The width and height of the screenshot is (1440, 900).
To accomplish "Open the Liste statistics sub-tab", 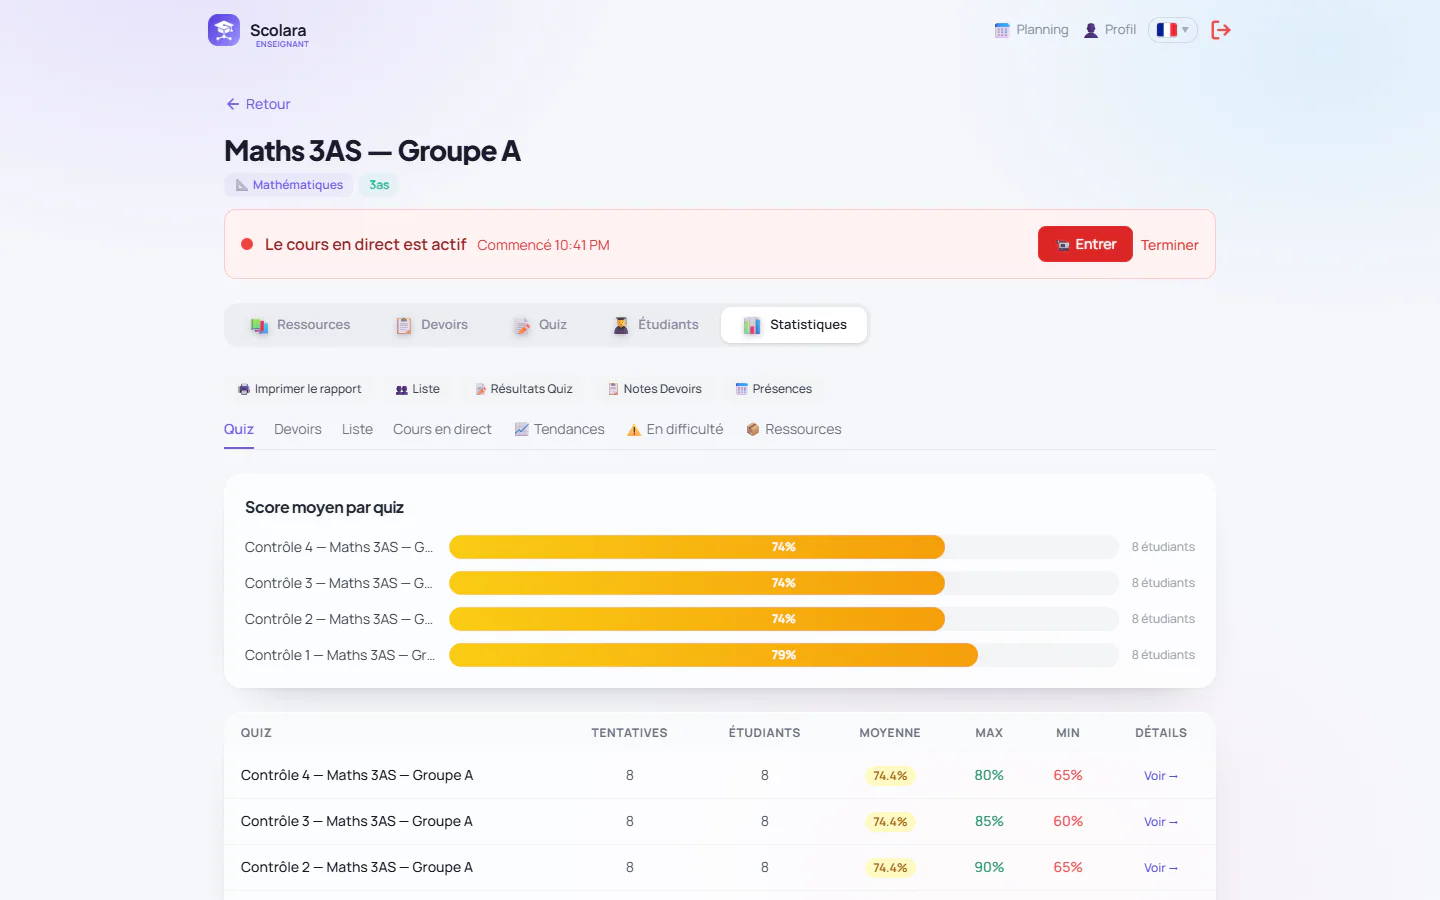I will tap(357, 429).
